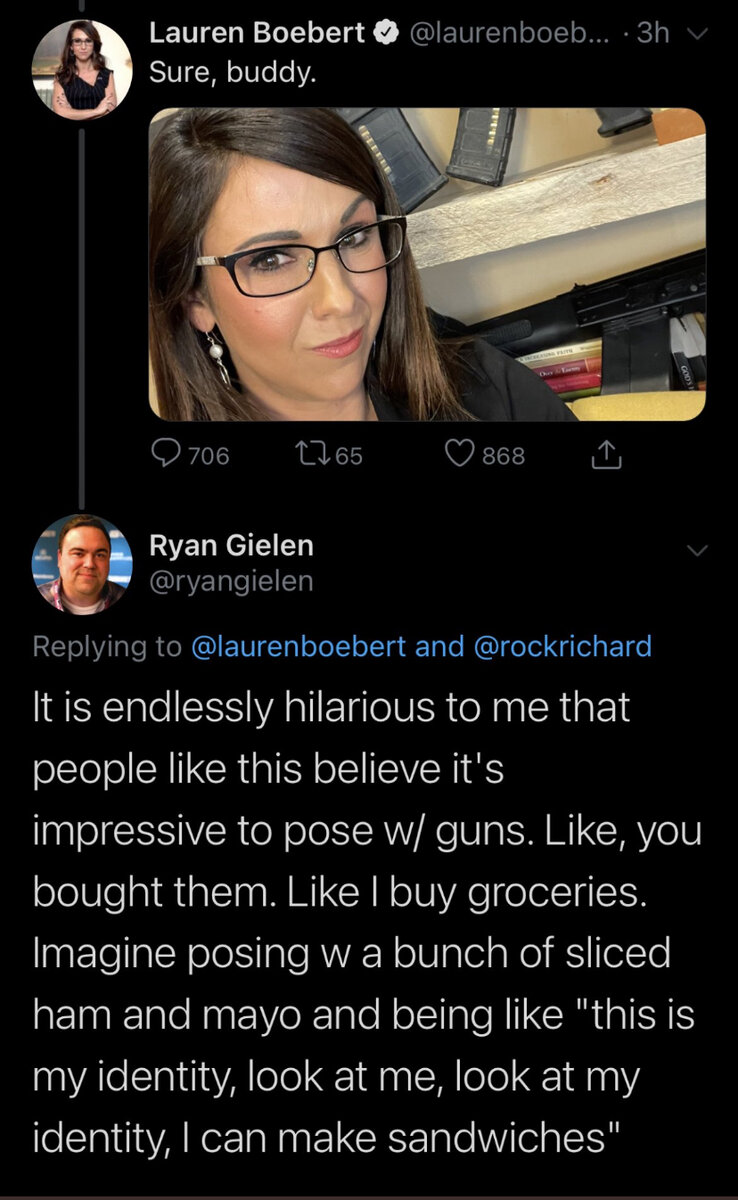Open the profile picture beside the Lauren Boebert name

coord(82,70)
